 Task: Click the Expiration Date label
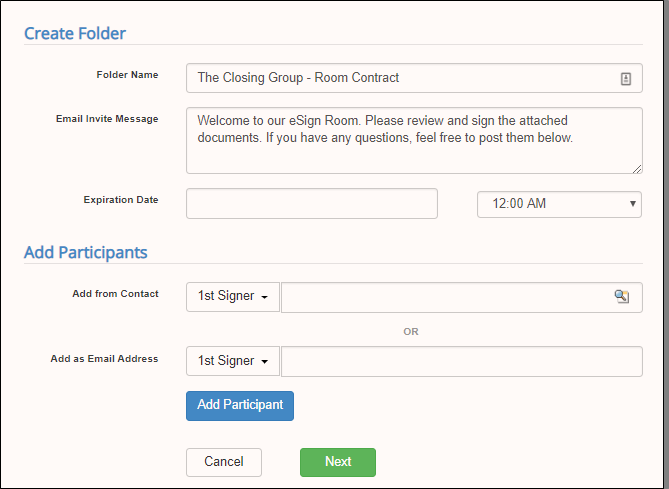click(x=121, y=200)
